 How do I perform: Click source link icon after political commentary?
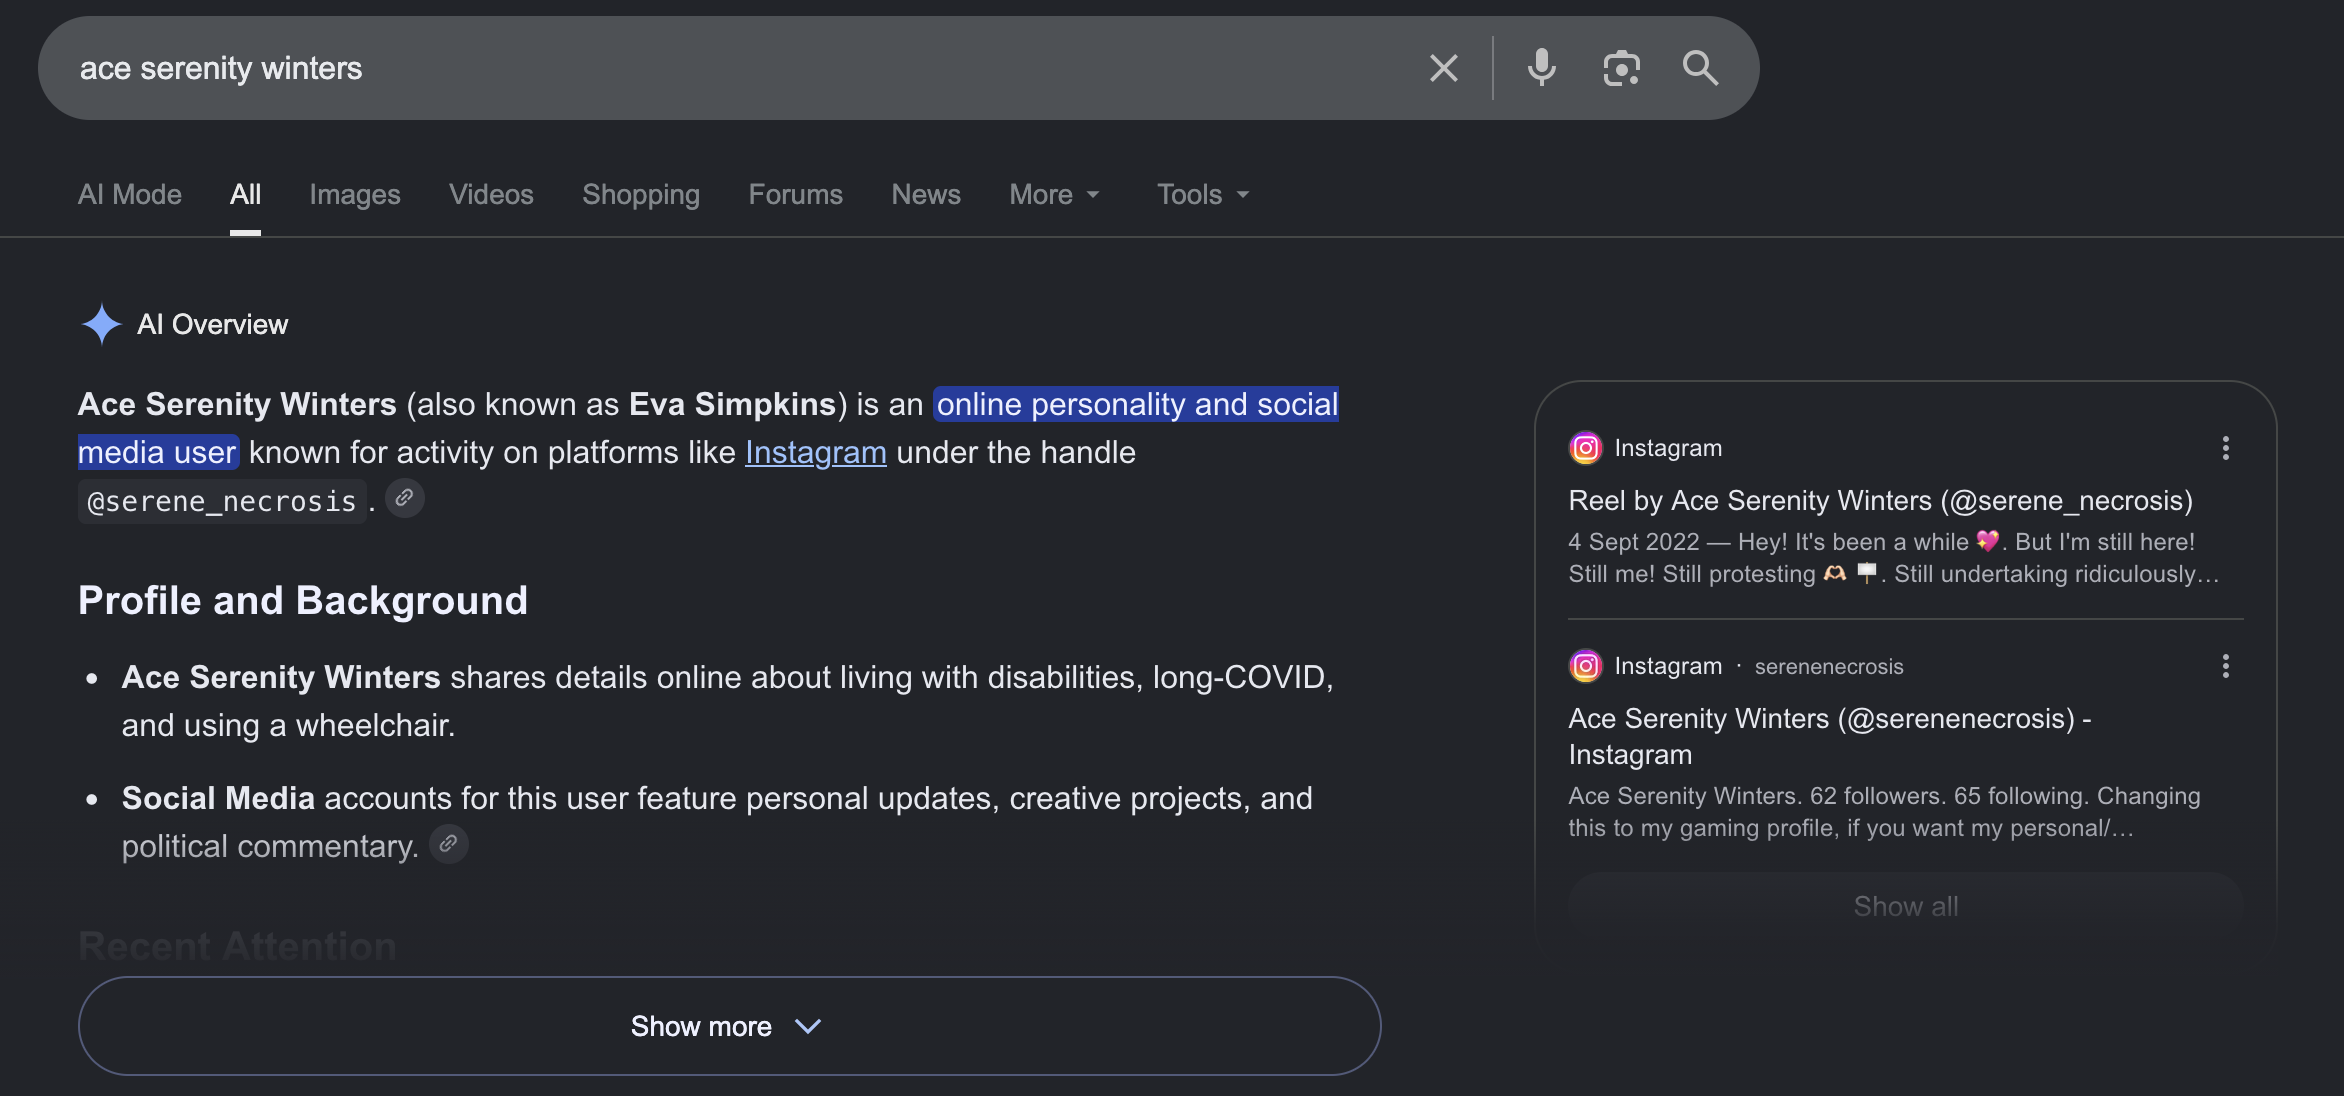click(x=449, y=844)
